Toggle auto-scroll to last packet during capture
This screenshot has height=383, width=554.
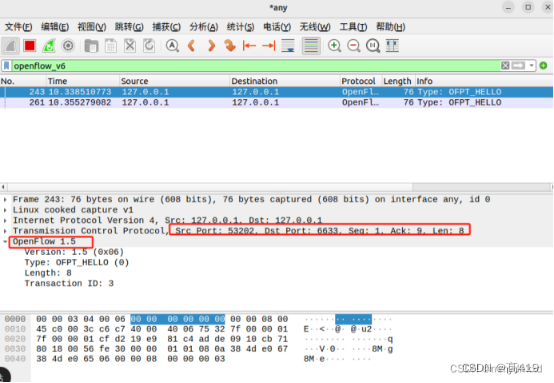(288, 46)
